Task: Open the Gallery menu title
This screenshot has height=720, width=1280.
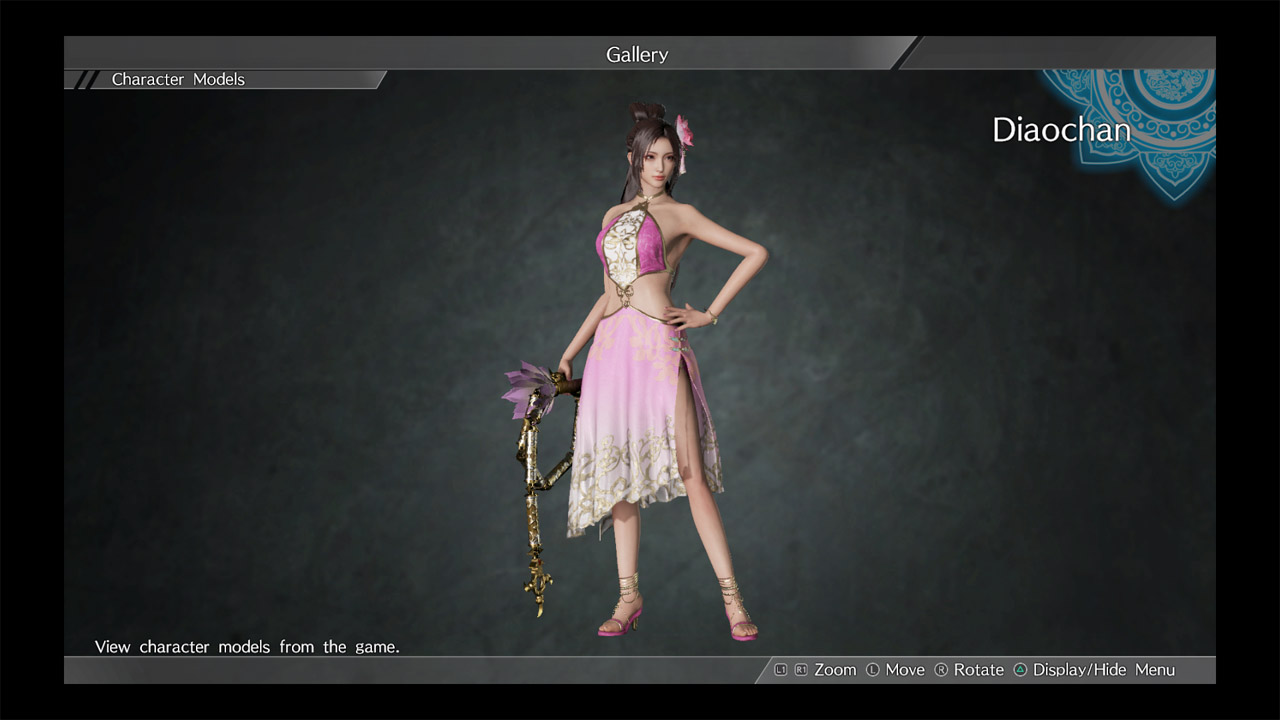Action: coord(637,54)
